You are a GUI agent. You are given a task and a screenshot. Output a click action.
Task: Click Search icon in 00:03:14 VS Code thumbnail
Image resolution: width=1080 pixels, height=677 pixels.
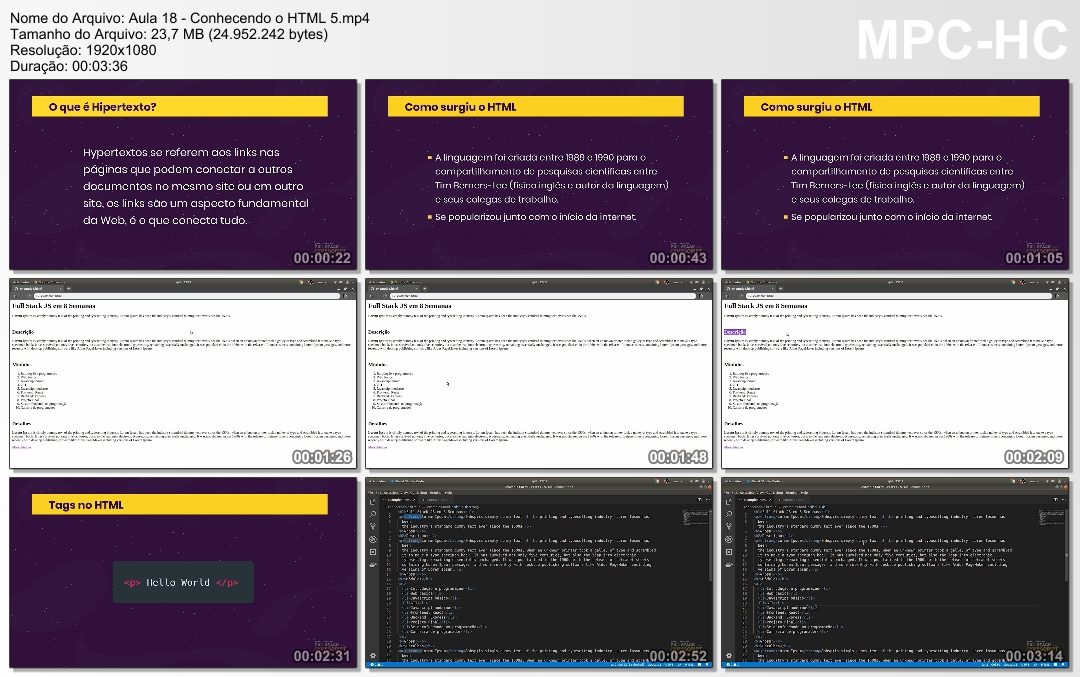click(x=729, y=513)
